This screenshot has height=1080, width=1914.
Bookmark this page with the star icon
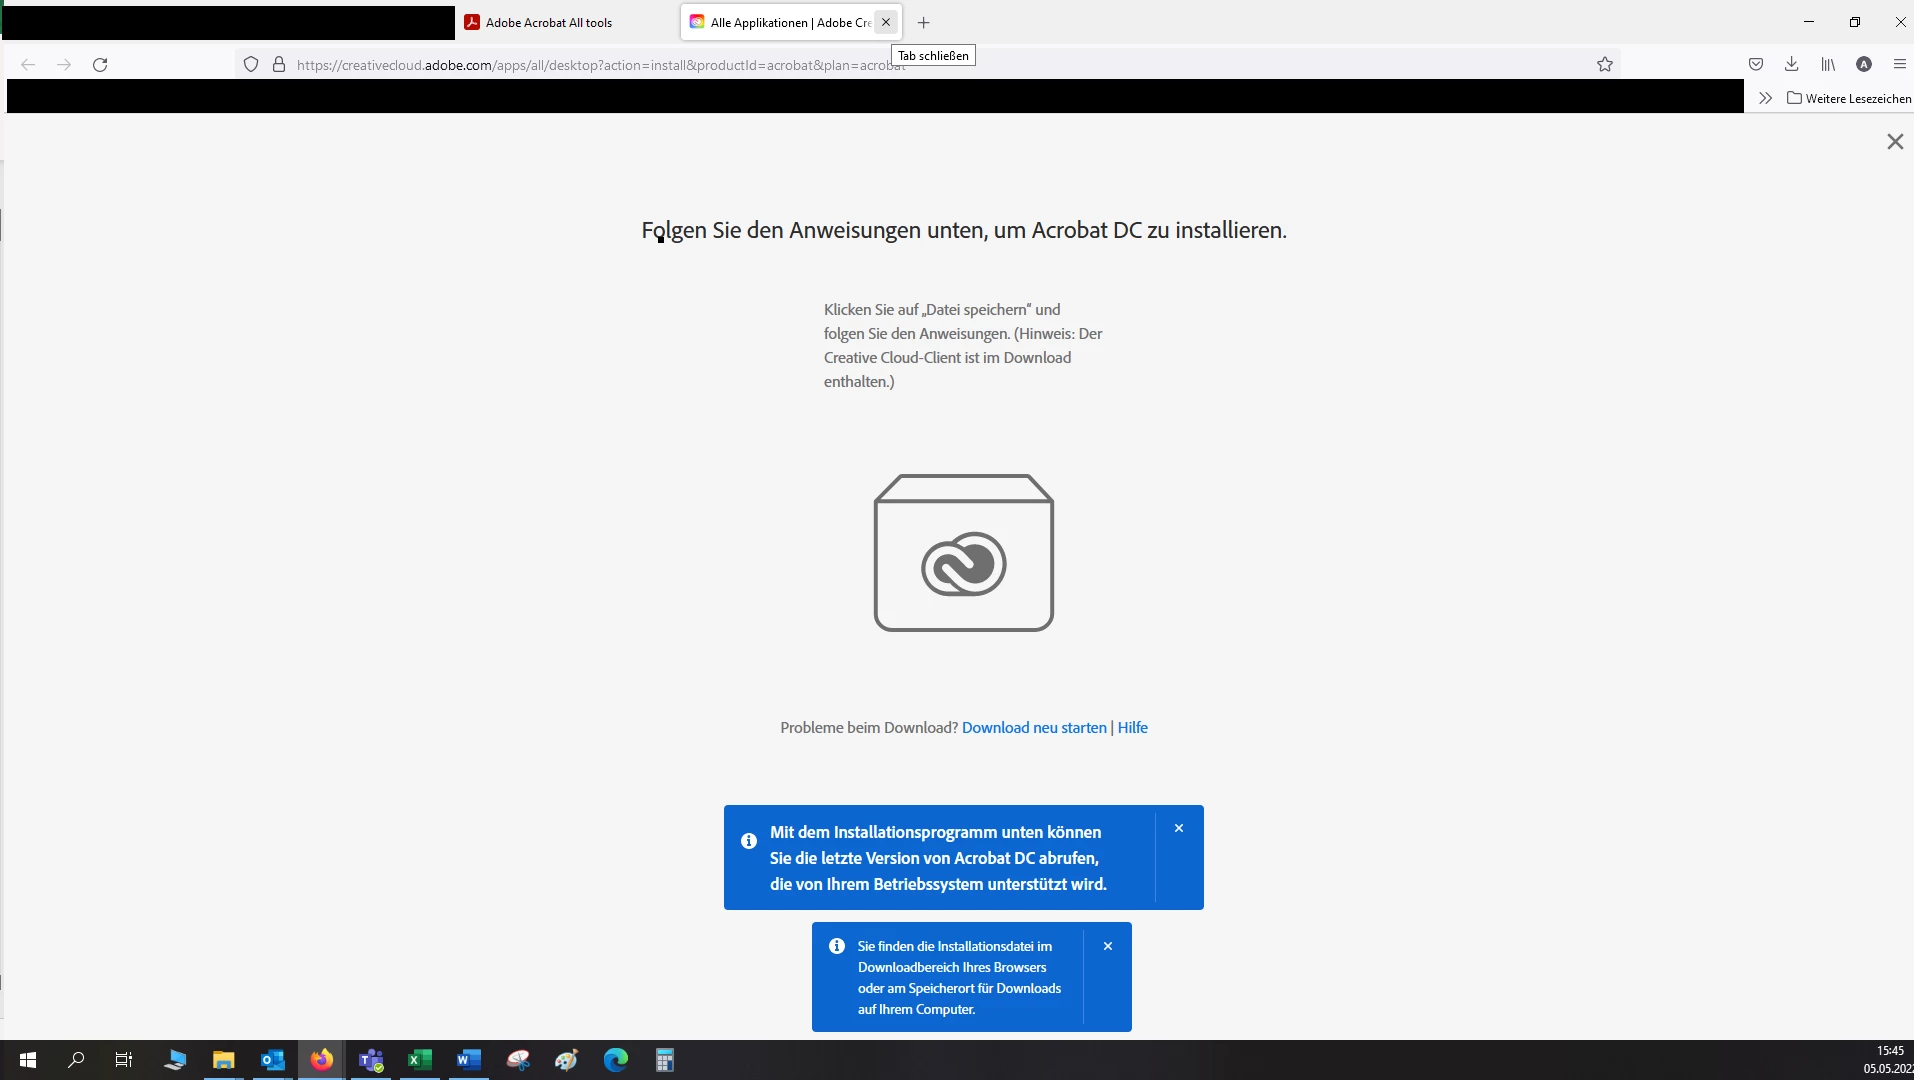(1605, 64)
